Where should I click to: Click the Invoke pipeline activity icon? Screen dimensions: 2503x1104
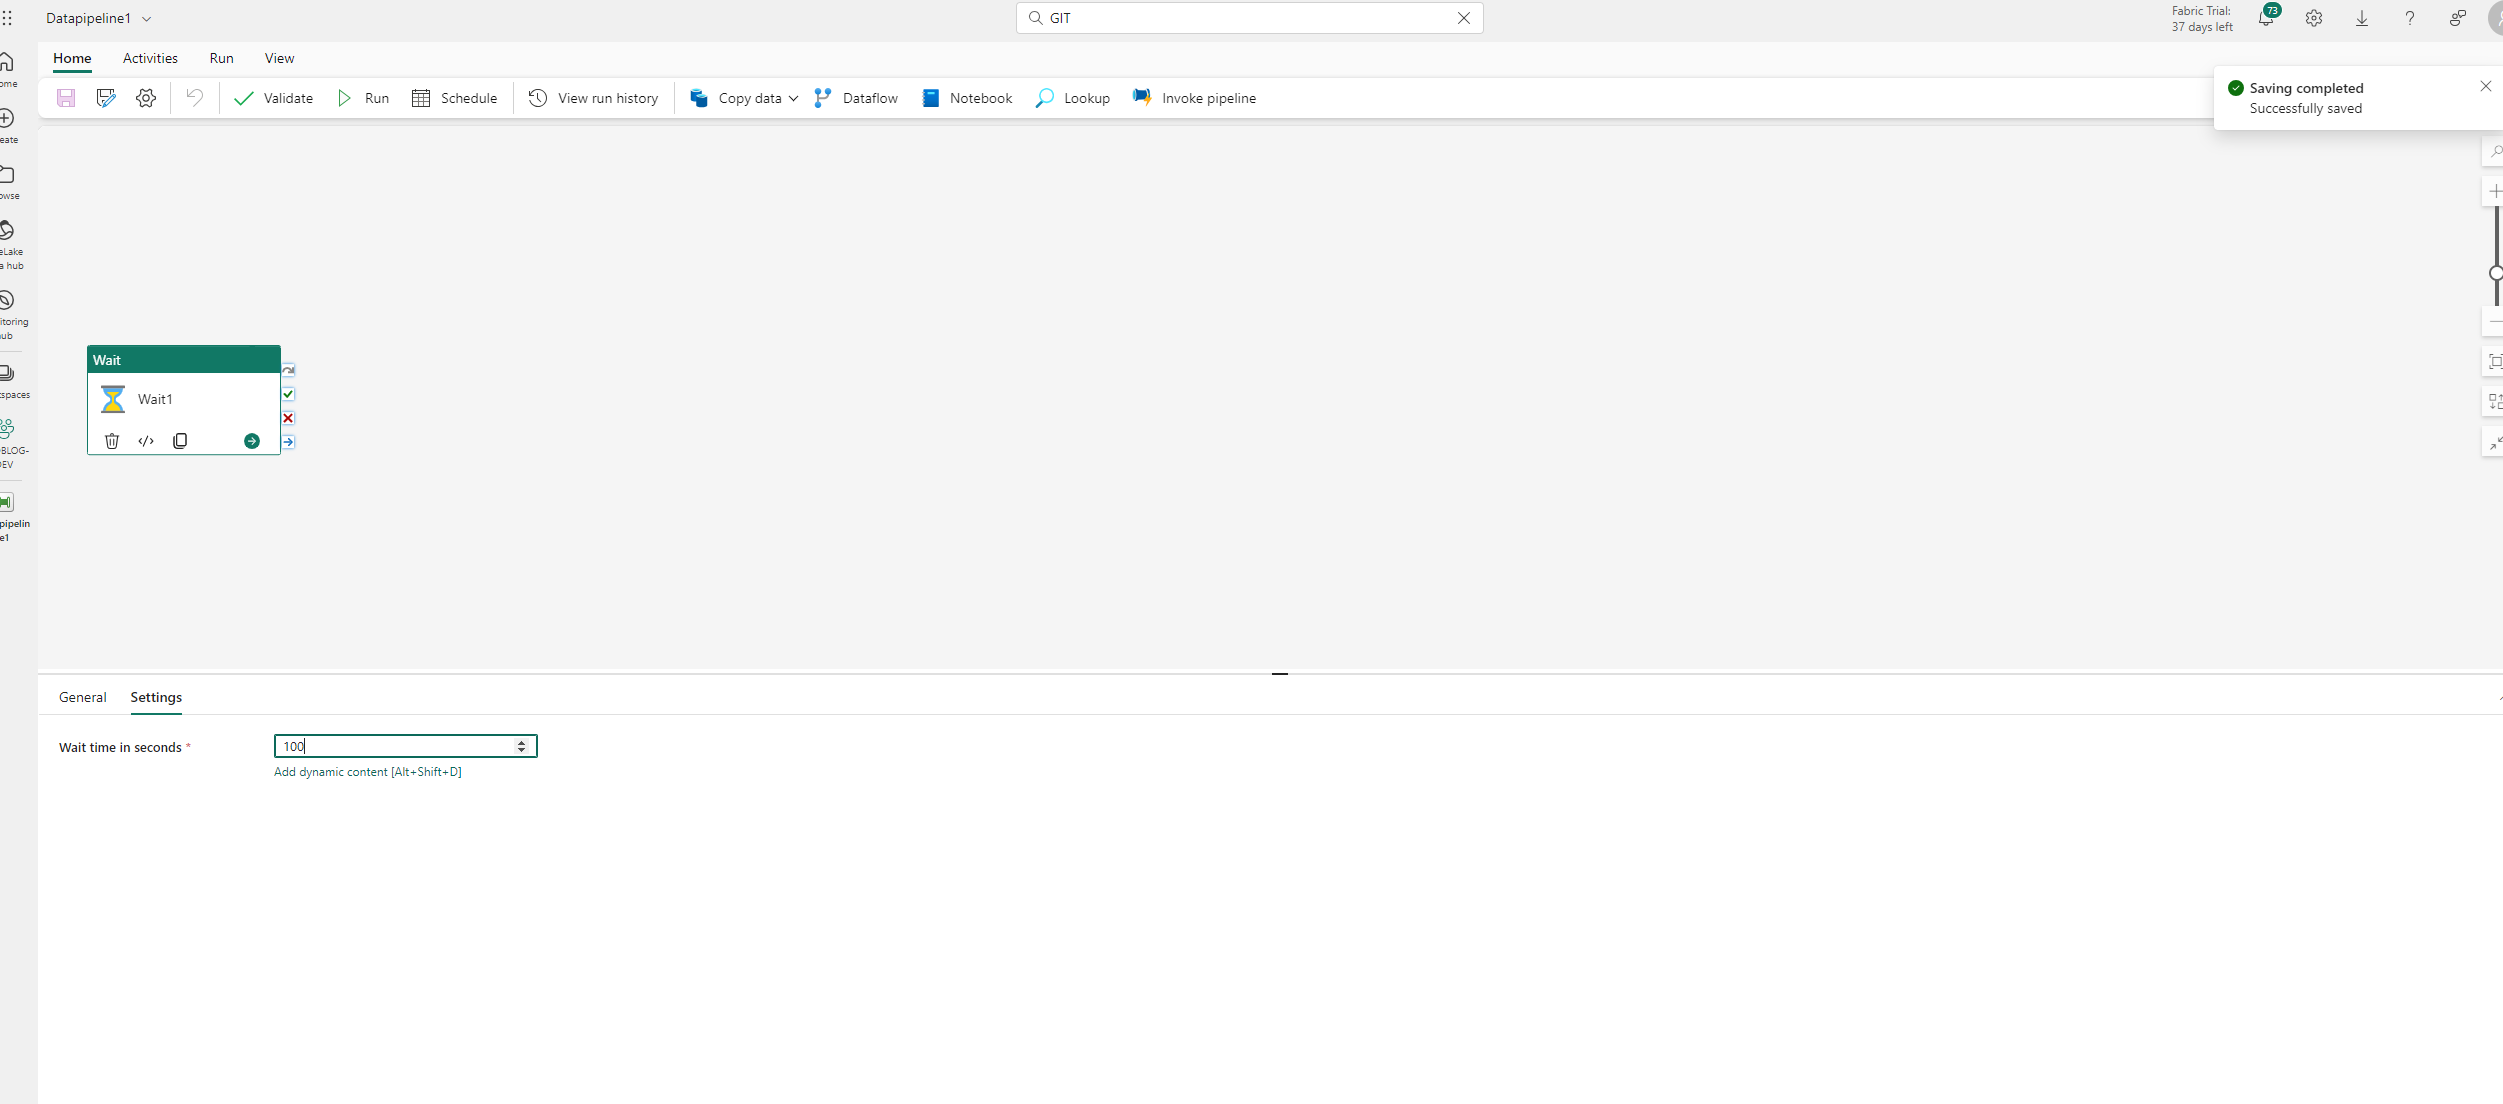[x=1141, y=97]
